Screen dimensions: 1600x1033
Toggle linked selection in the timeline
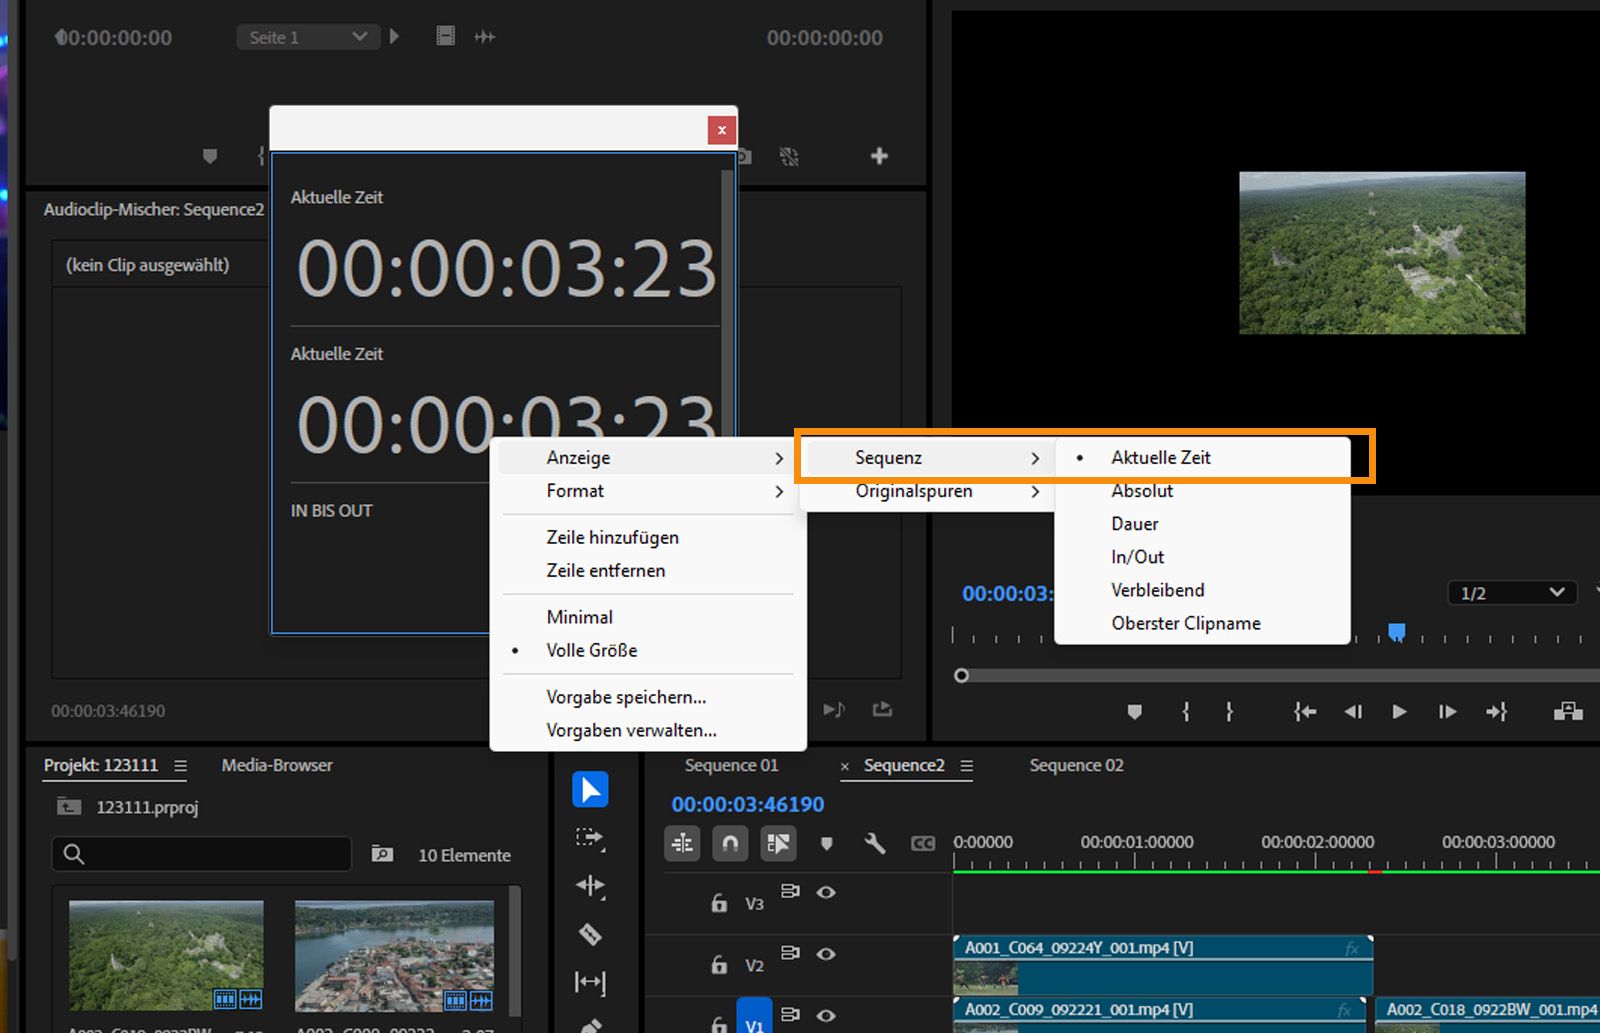coord(779,844)
